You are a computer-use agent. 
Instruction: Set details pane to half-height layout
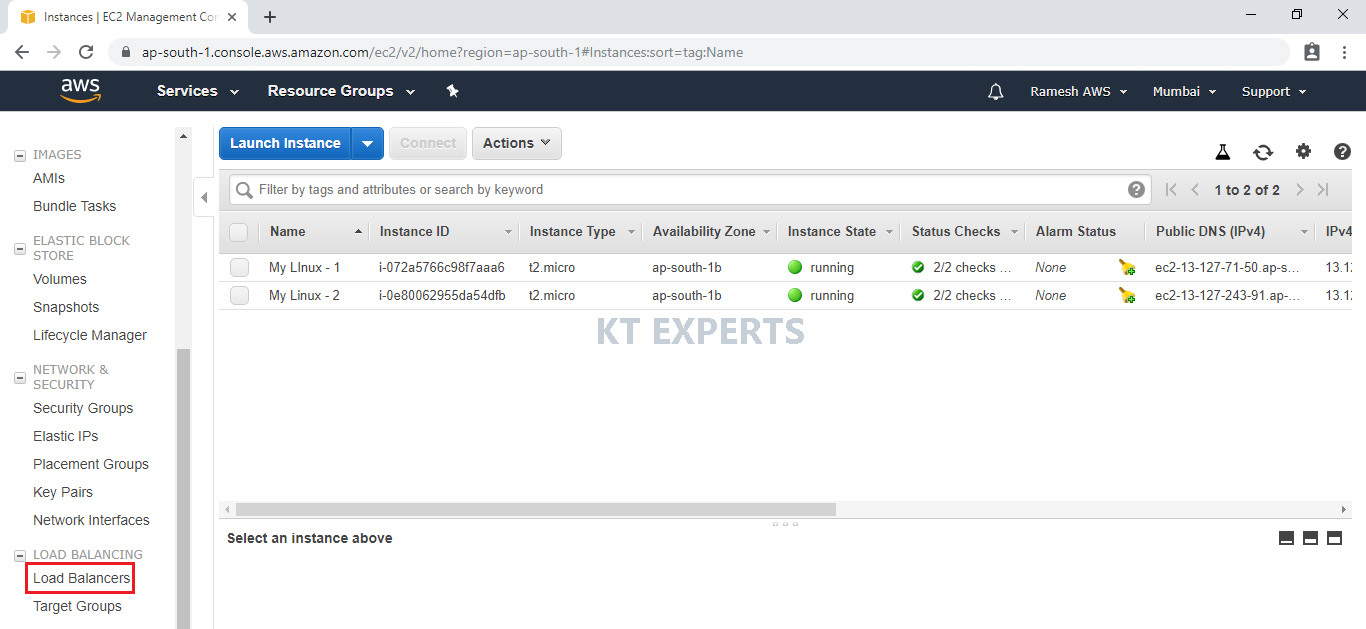tap(1310, 538)
